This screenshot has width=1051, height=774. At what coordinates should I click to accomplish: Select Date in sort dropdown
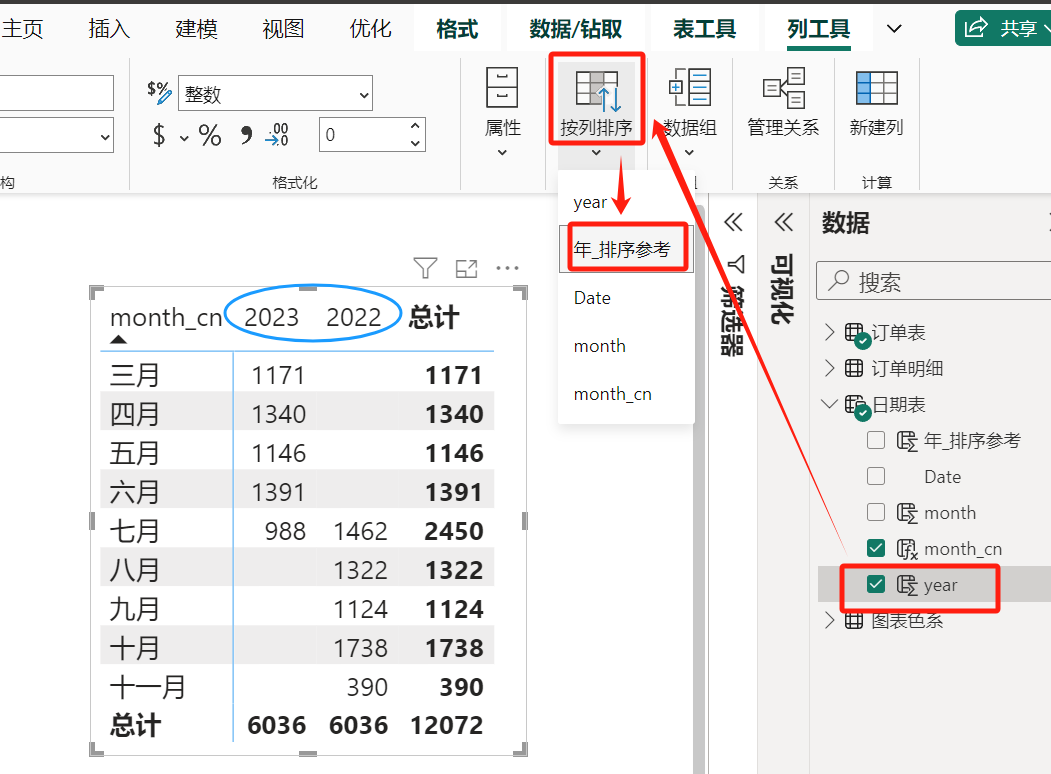click(626, 298)
